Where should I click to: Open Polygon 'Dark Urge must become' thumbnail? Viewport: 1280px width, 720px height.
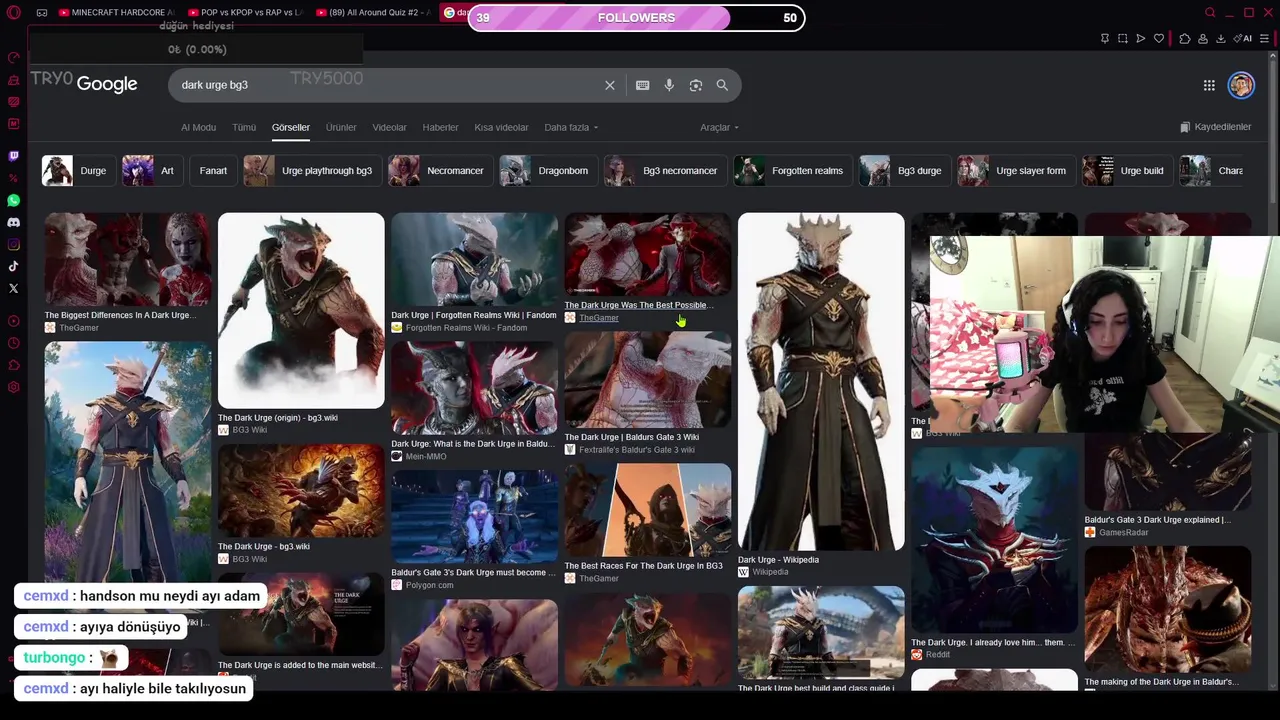475,517
